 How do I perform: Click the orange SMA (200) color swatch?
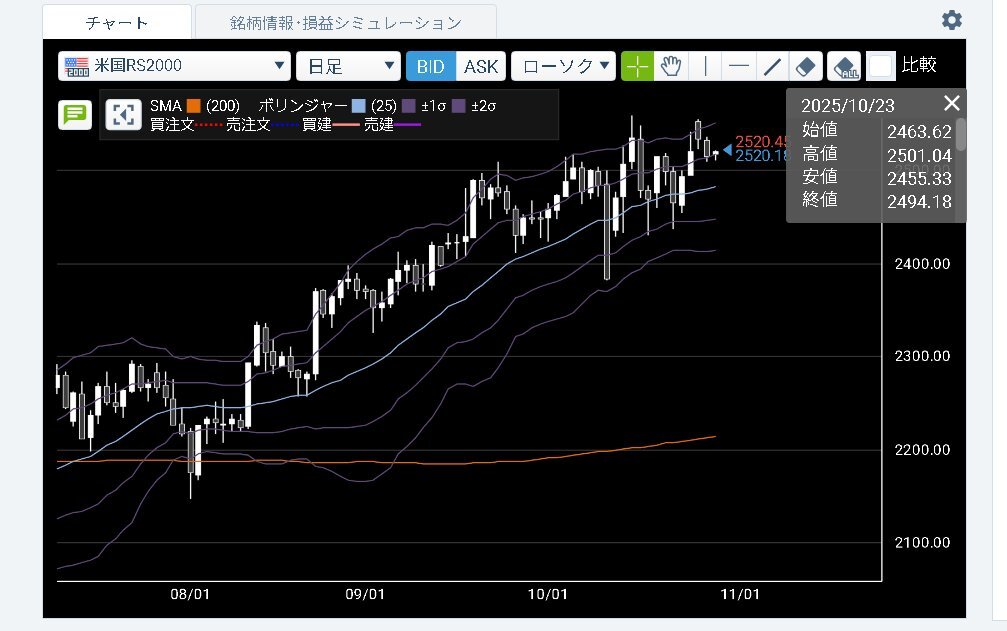tap(194, 105)
